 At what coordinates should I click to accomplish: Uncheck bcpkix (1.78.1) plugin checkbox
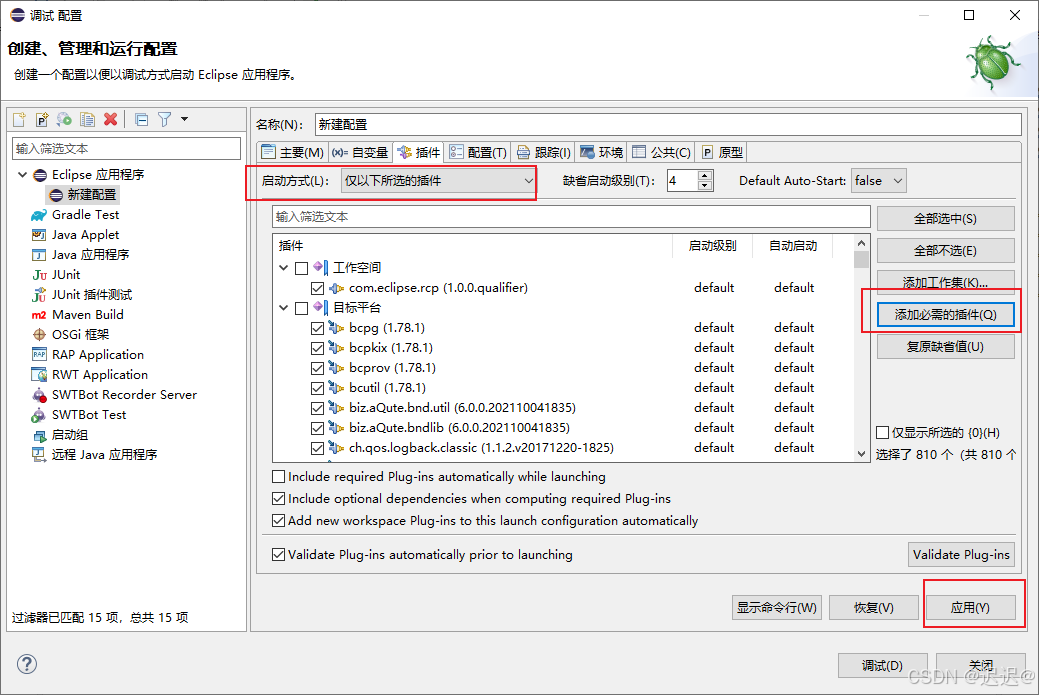pos(317,348)
